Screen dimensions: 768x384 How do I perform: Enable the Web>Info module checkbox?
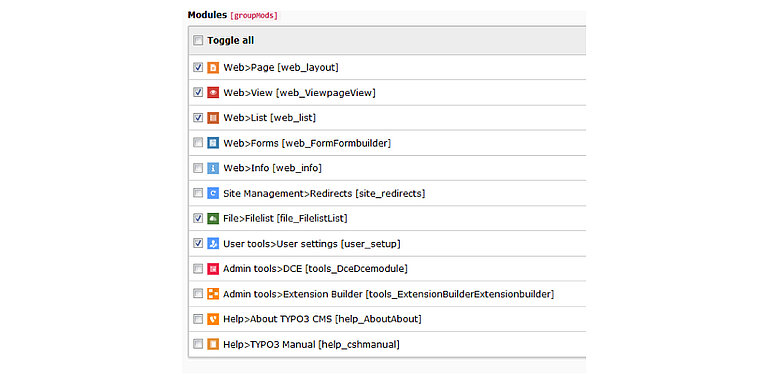tap(198, 168)
